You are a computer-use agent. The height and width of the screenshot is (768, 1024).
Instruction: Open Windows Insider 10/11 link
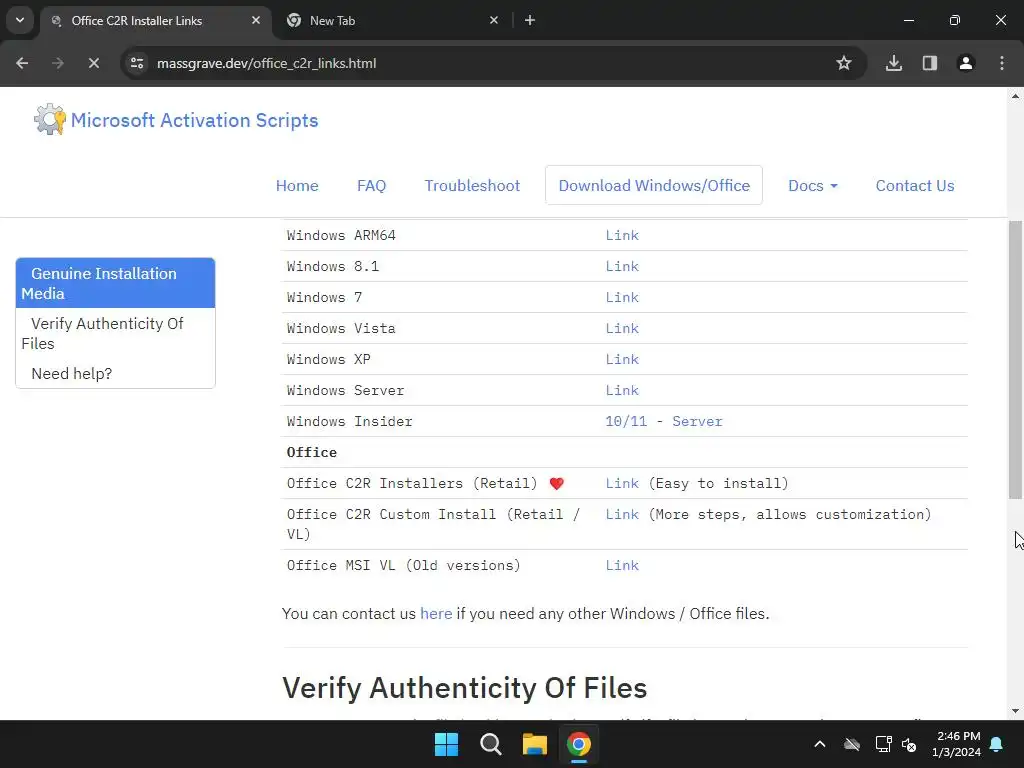click(x=626, y=421)
